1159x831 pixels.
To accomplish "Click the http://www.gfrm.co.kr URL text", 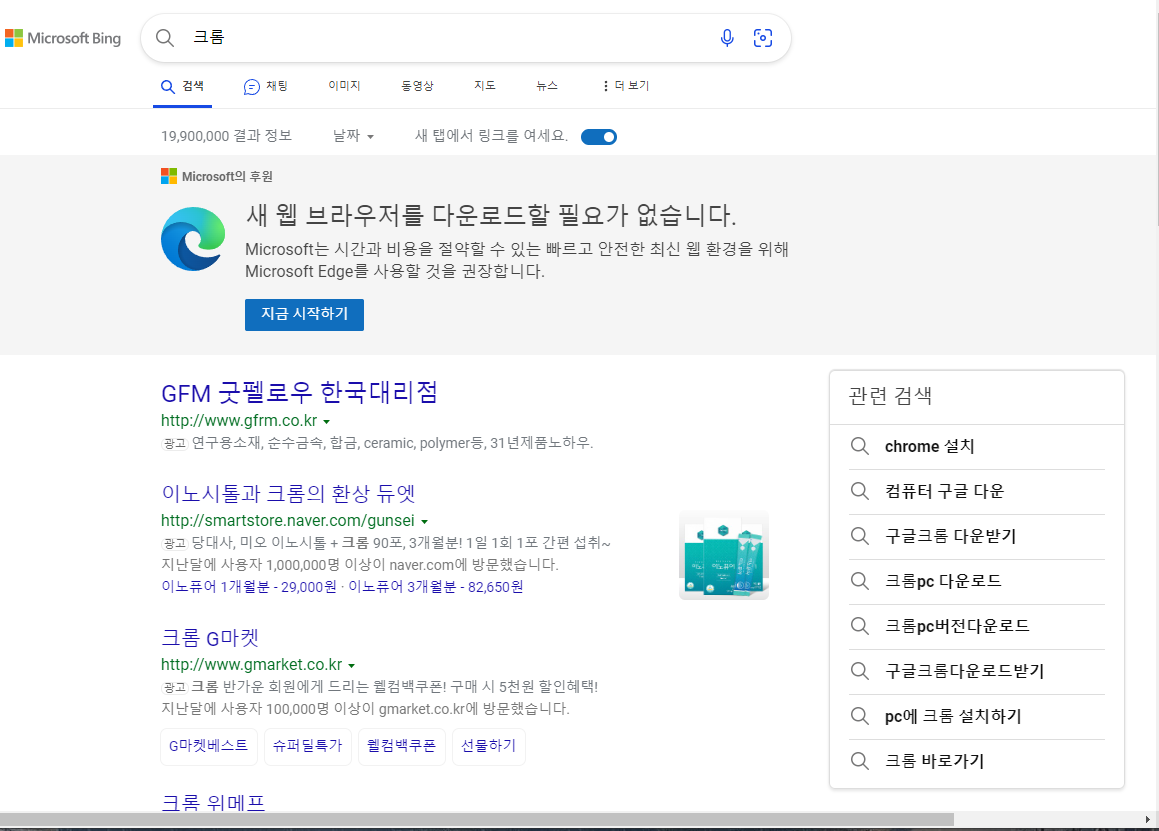I will pos(239,421).
